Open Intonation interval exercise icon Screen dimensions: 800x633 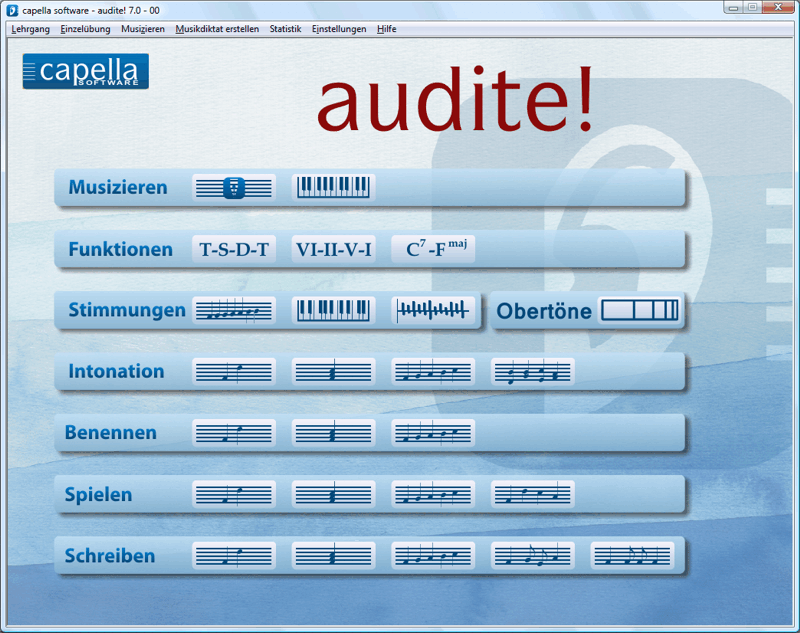pos(234,372)
